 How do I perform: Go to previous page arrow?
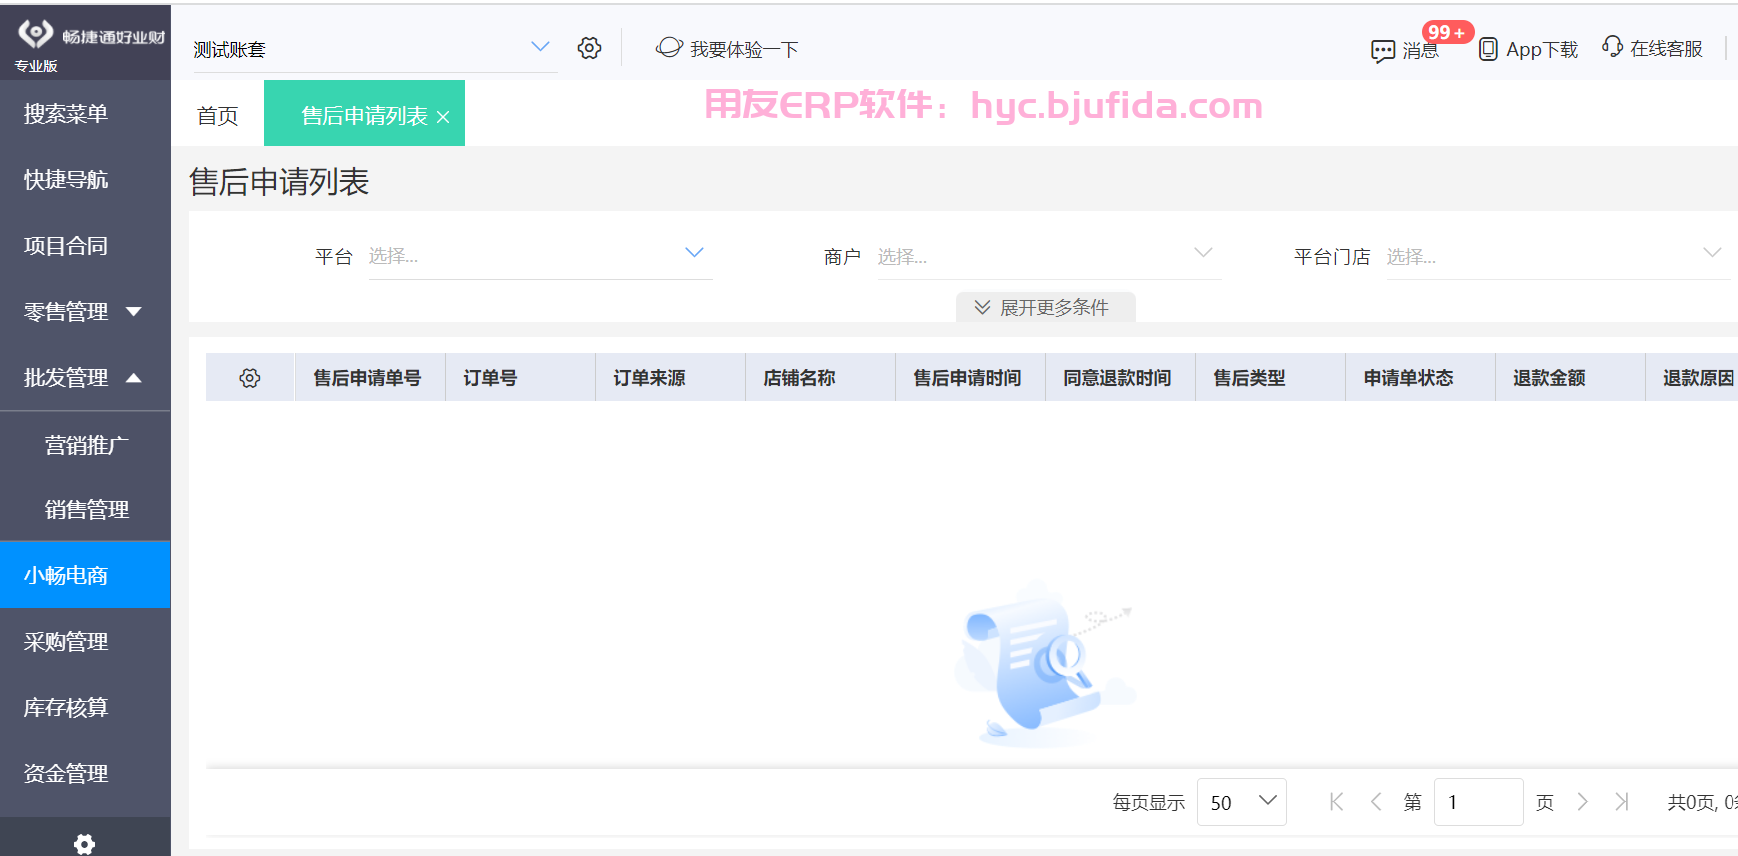(x=1376, y=802)
